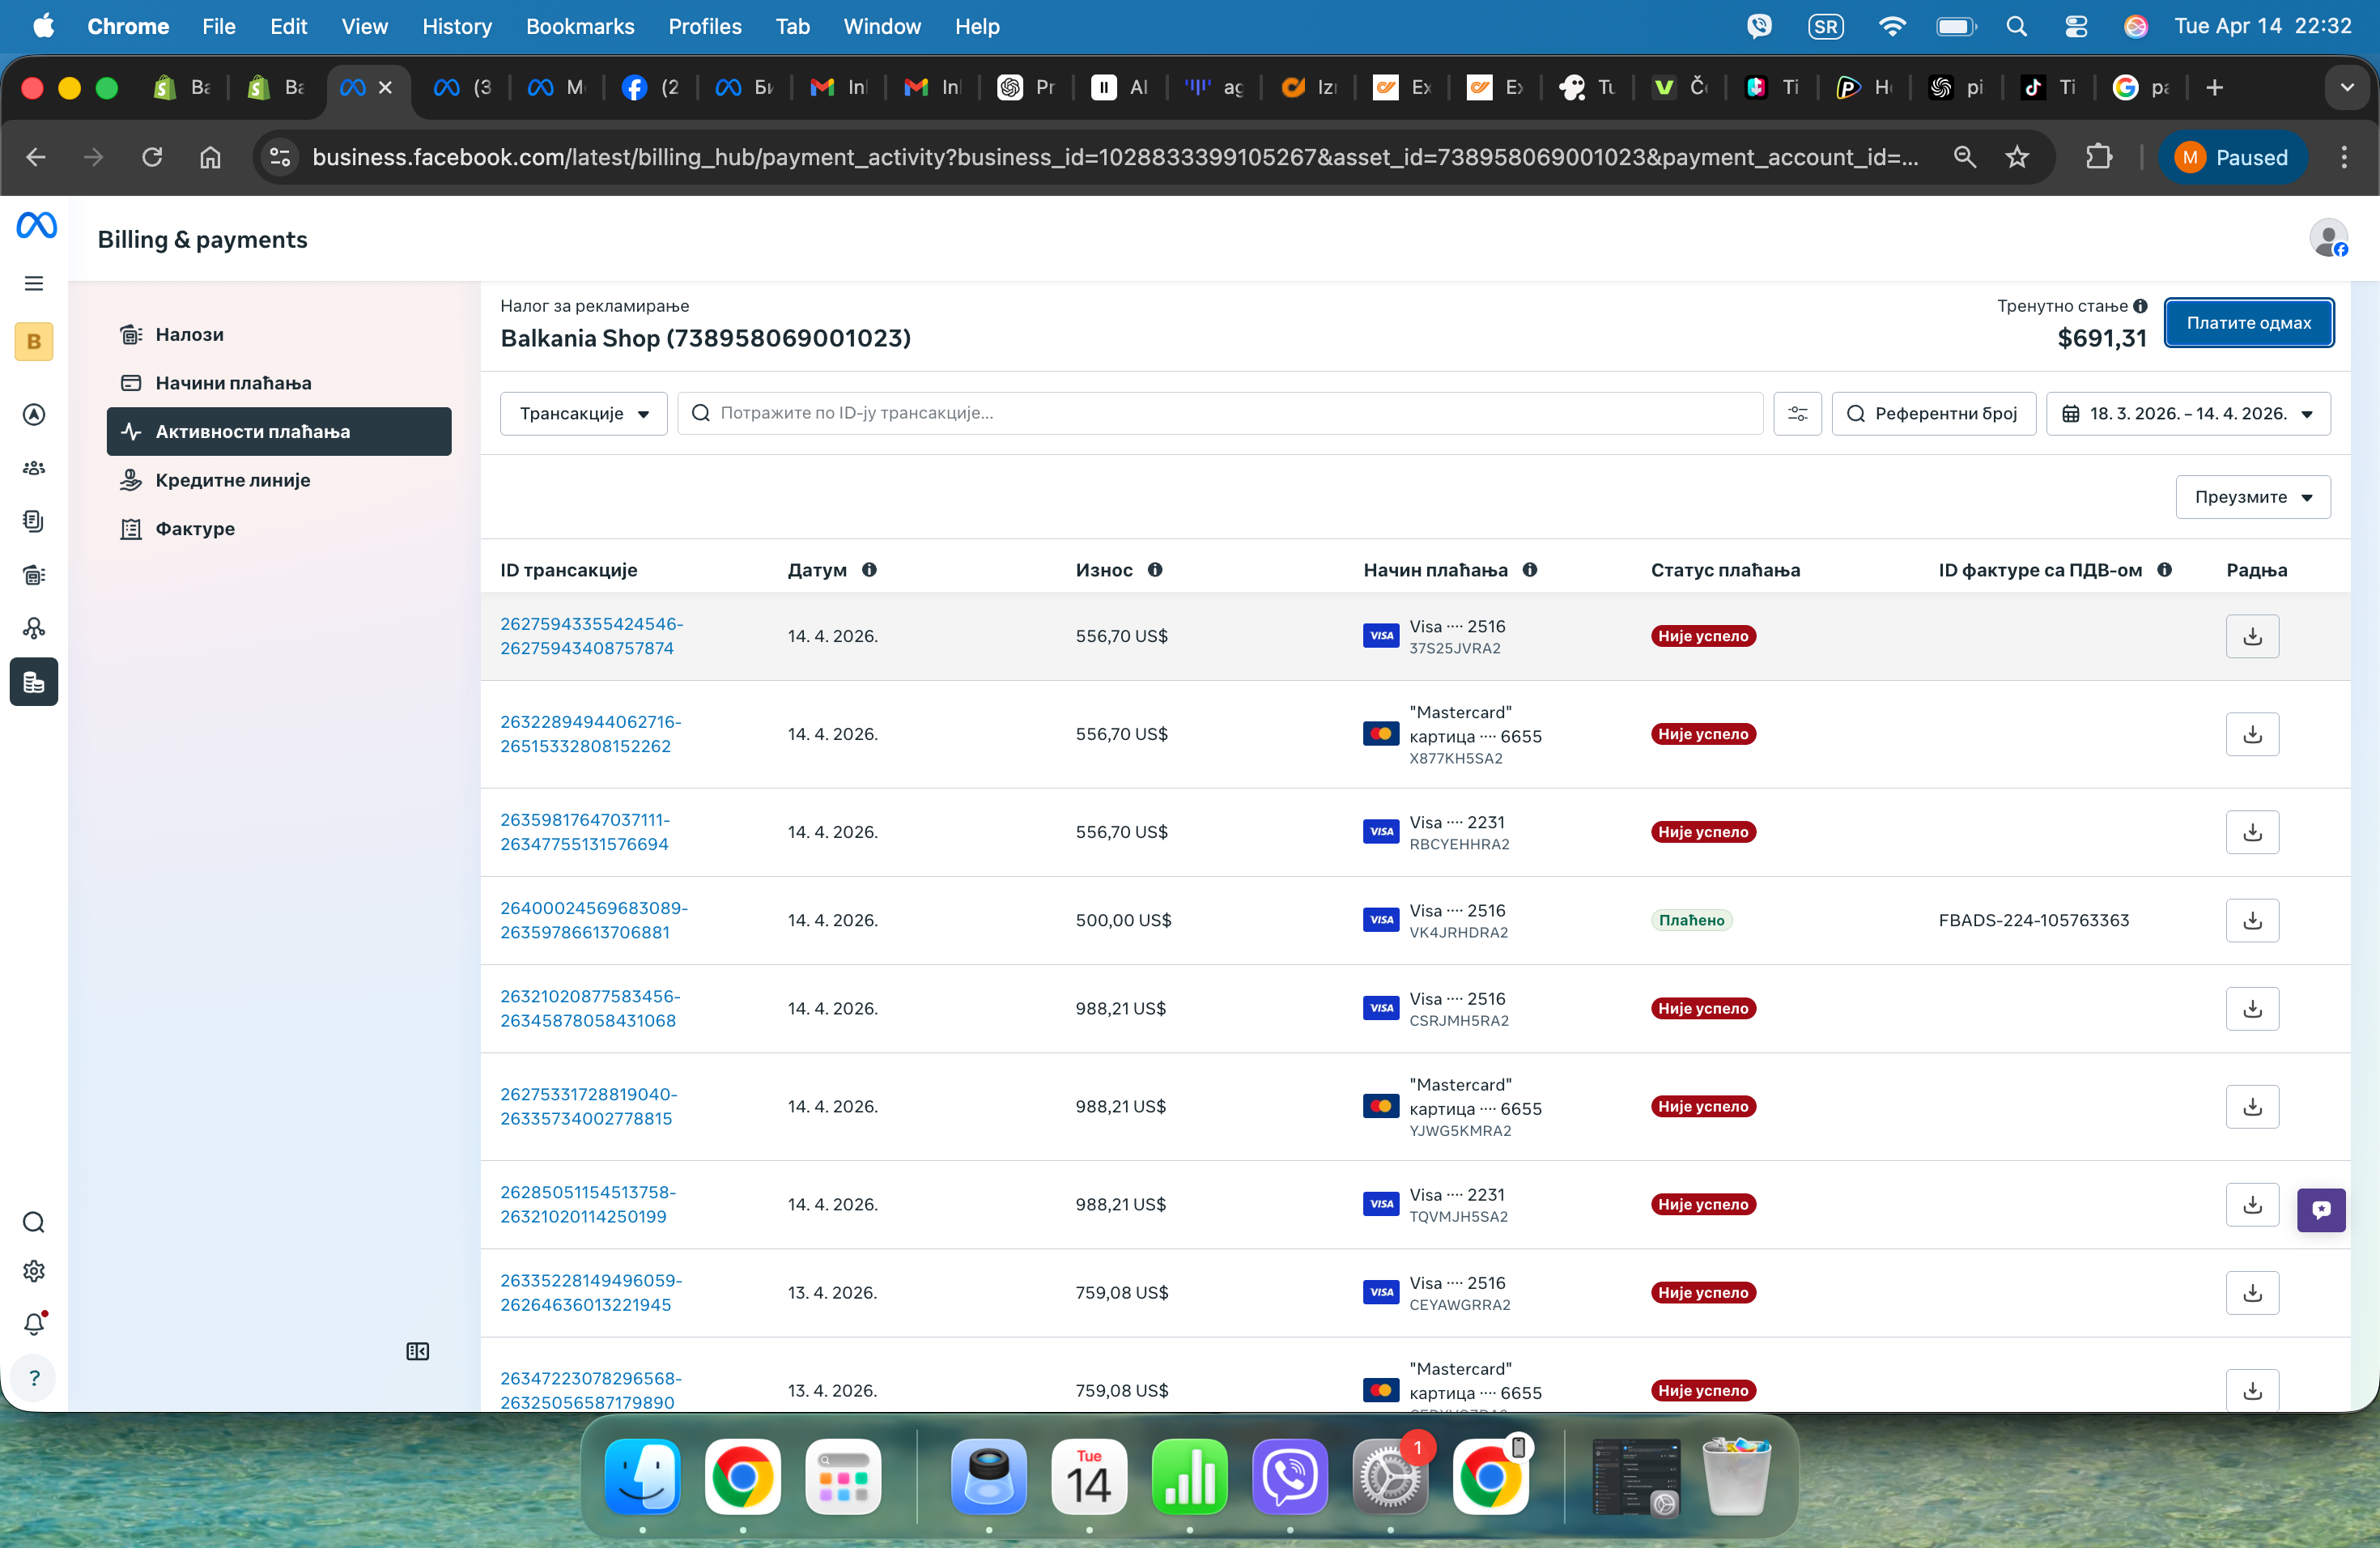Download receipt for Visa 2231 988,21 US$ row
Screen dimensions: 2380x1548
click(x=2252, y=1205)
